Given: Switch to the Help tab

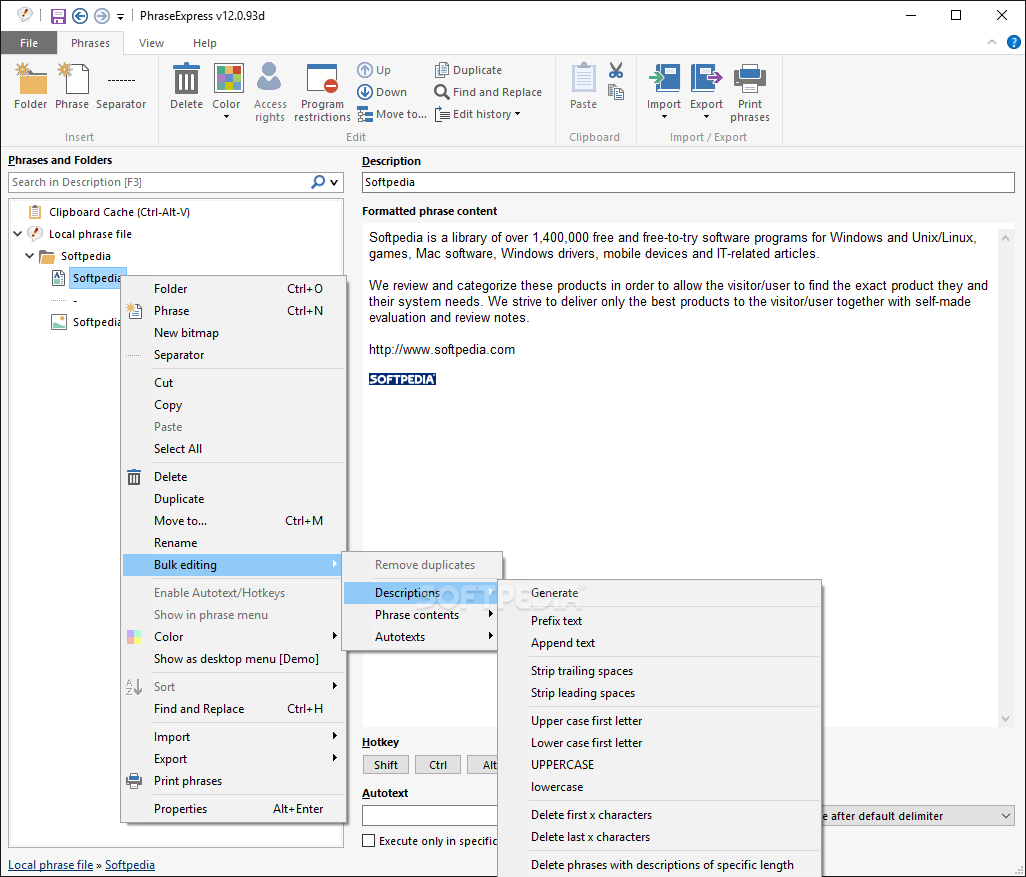Looking at the screenshot, I should point(205,43).
